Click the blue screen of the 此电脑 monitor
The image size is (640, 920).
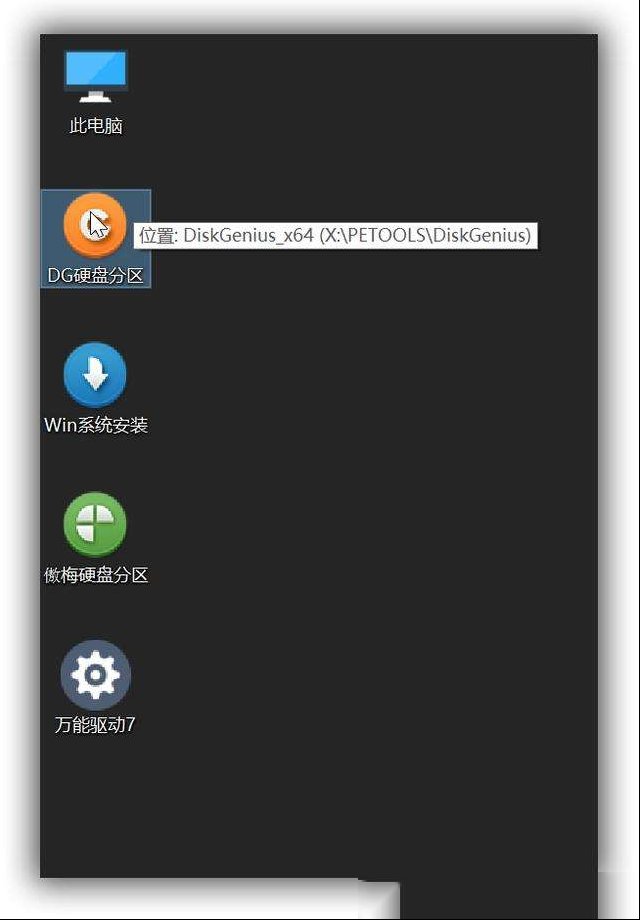point(96,69)
